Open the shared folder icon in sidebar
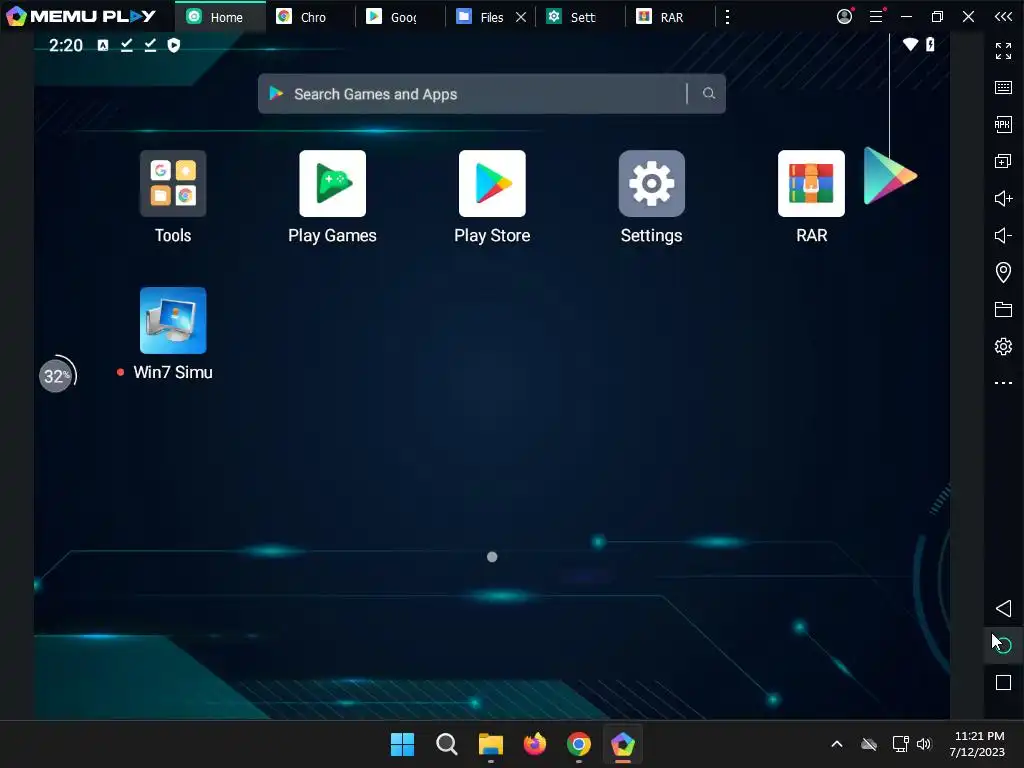The height and width of the screenshot is (768, 1024). point(1003,310)
